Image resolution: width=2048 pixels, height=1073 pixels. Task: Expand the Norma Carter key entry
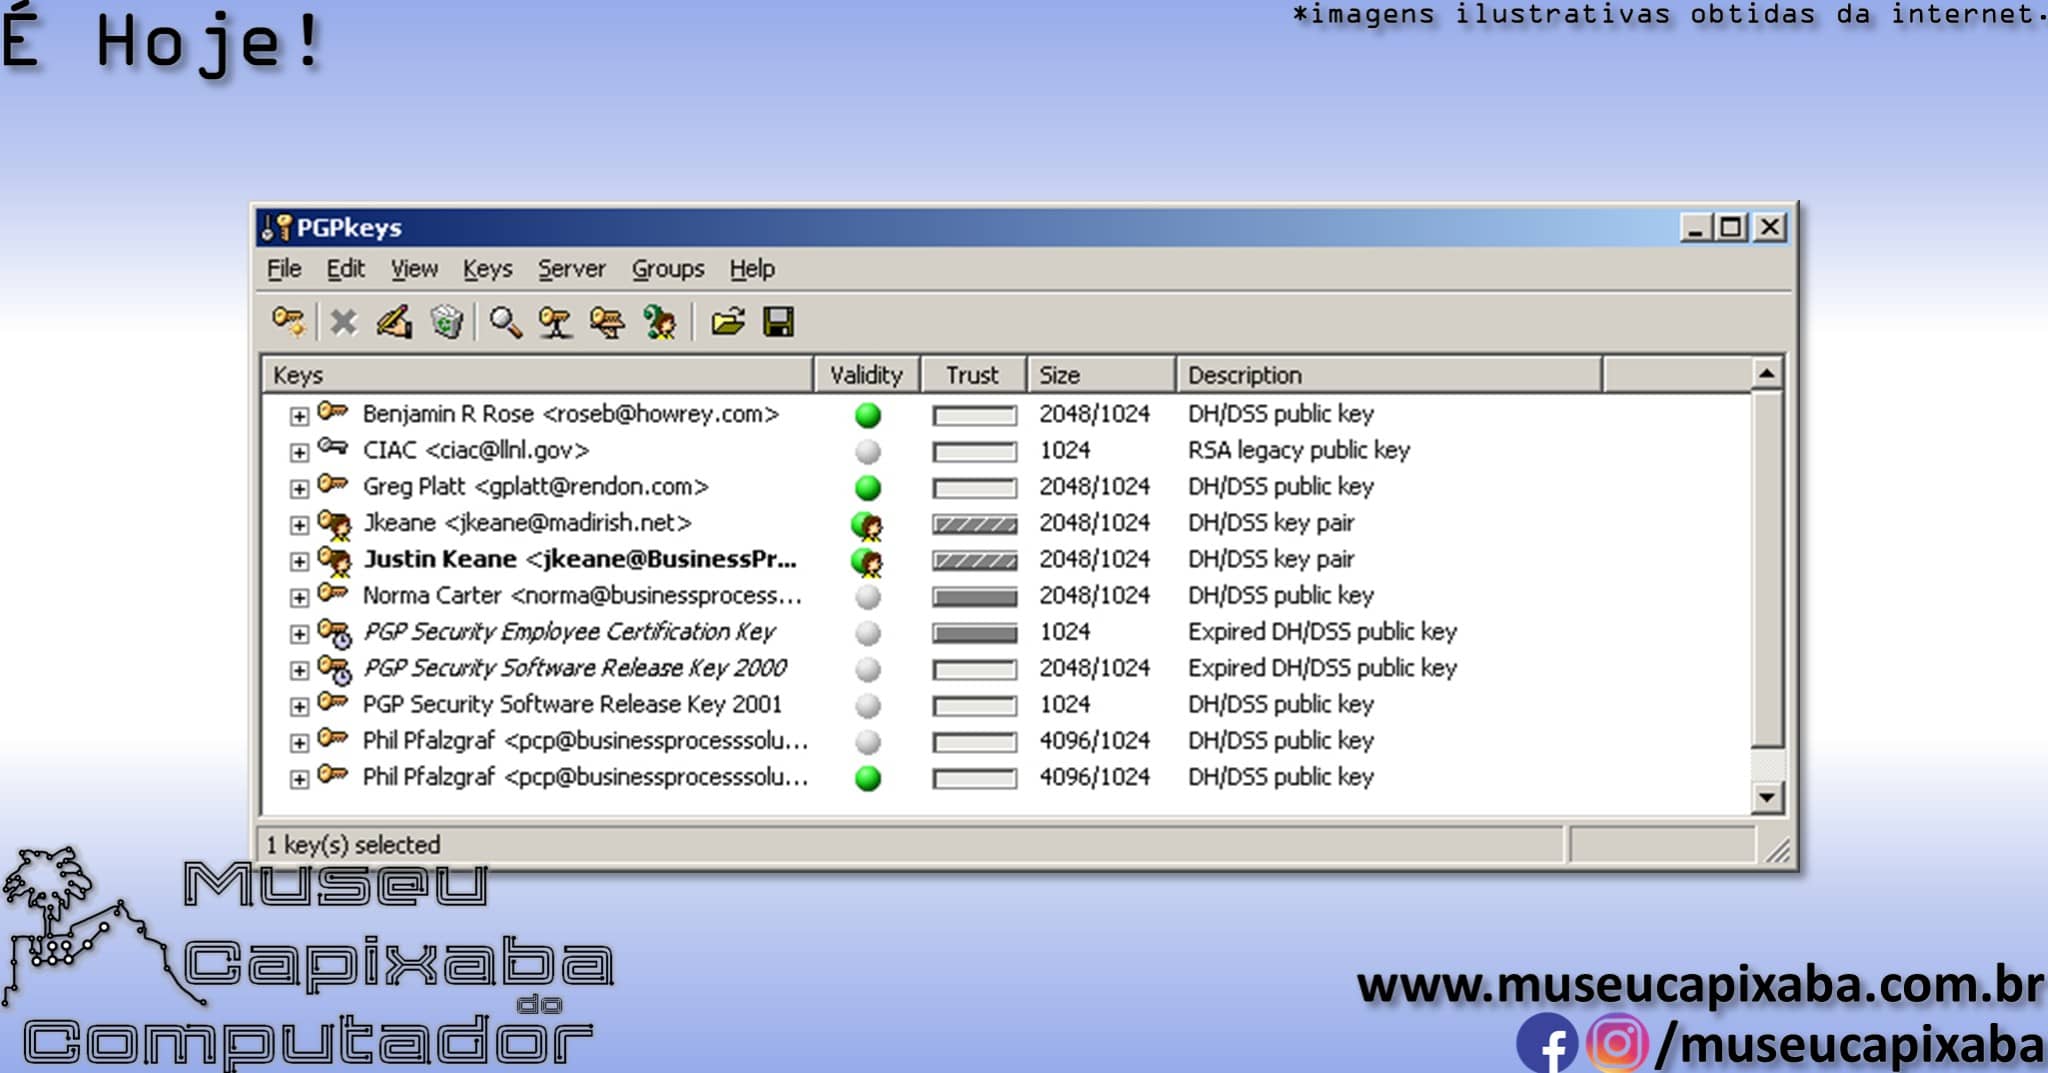click(x=299, y=597)
